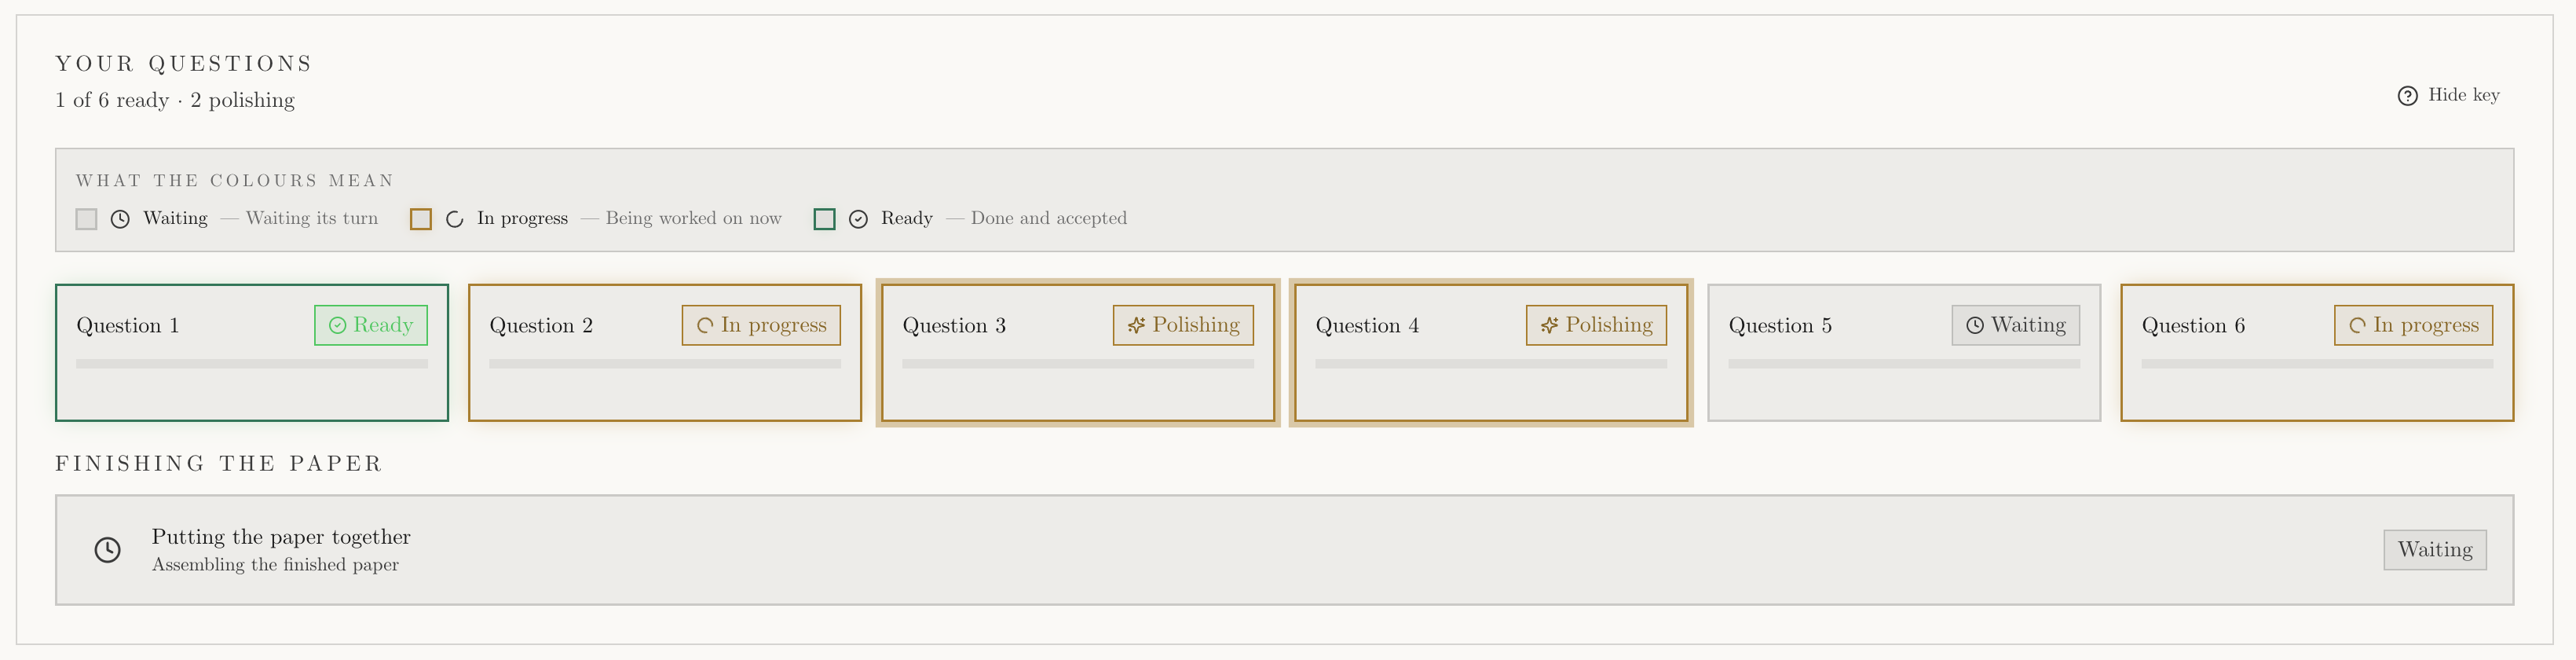The width and height of the screenshot is (2576, 660).
Task: Open the Question 2 card title
Action: click(x=541, y=325)
